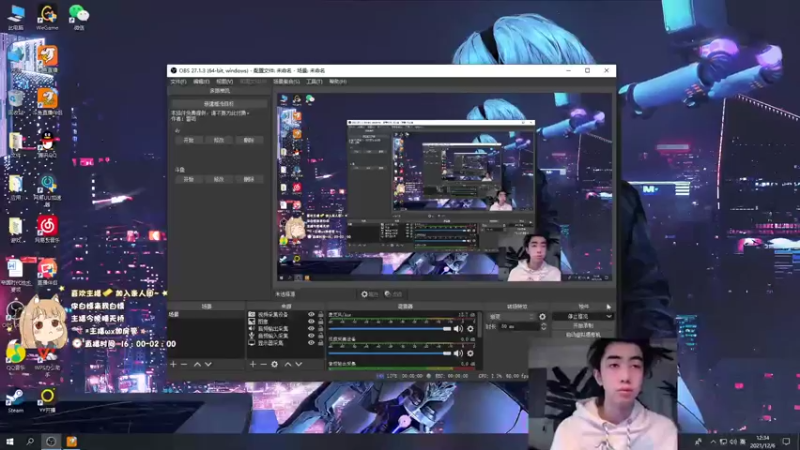Hide the 音频输出采集 source with its eye icon
Screen dimensions: 800x450
click(x=311, y=329)
